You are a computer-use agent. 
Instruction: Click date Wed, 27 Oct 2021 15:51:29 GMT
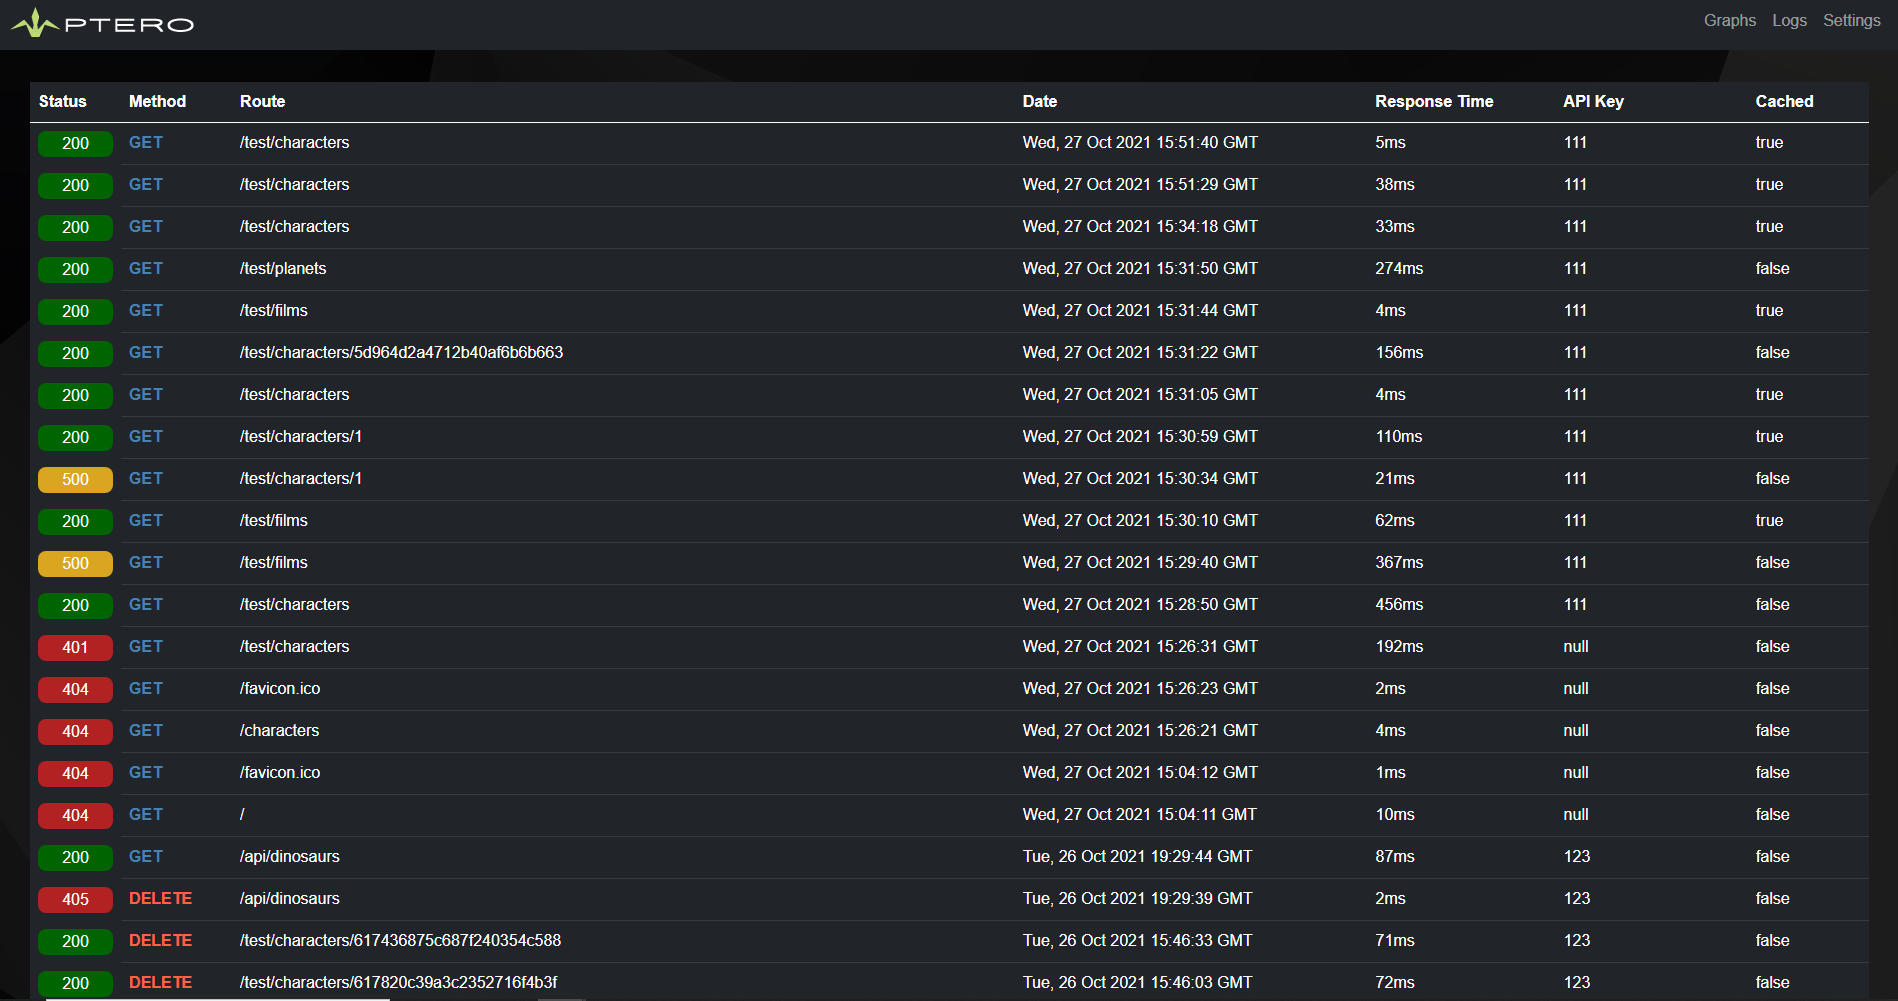[1140, 184]
